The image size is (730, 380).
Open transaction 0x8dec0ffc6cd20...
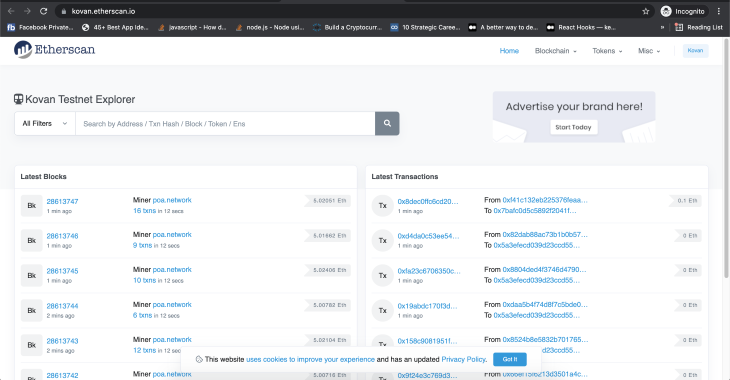pyautogui.click(x=428, y=201)
